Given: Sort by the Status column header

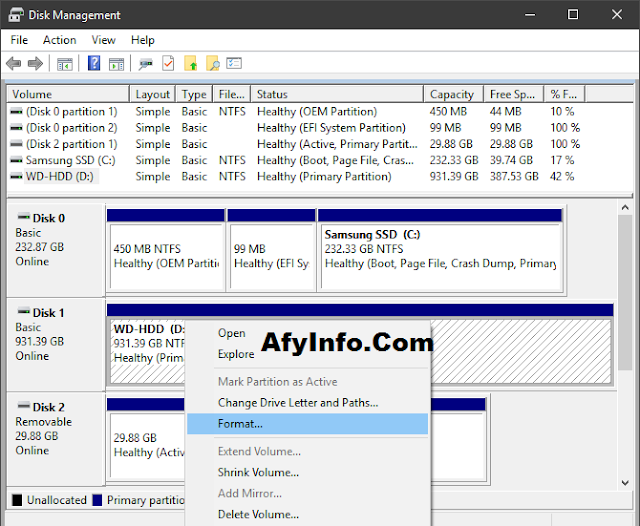Looking at the screenshot, I should click(338, 94).
